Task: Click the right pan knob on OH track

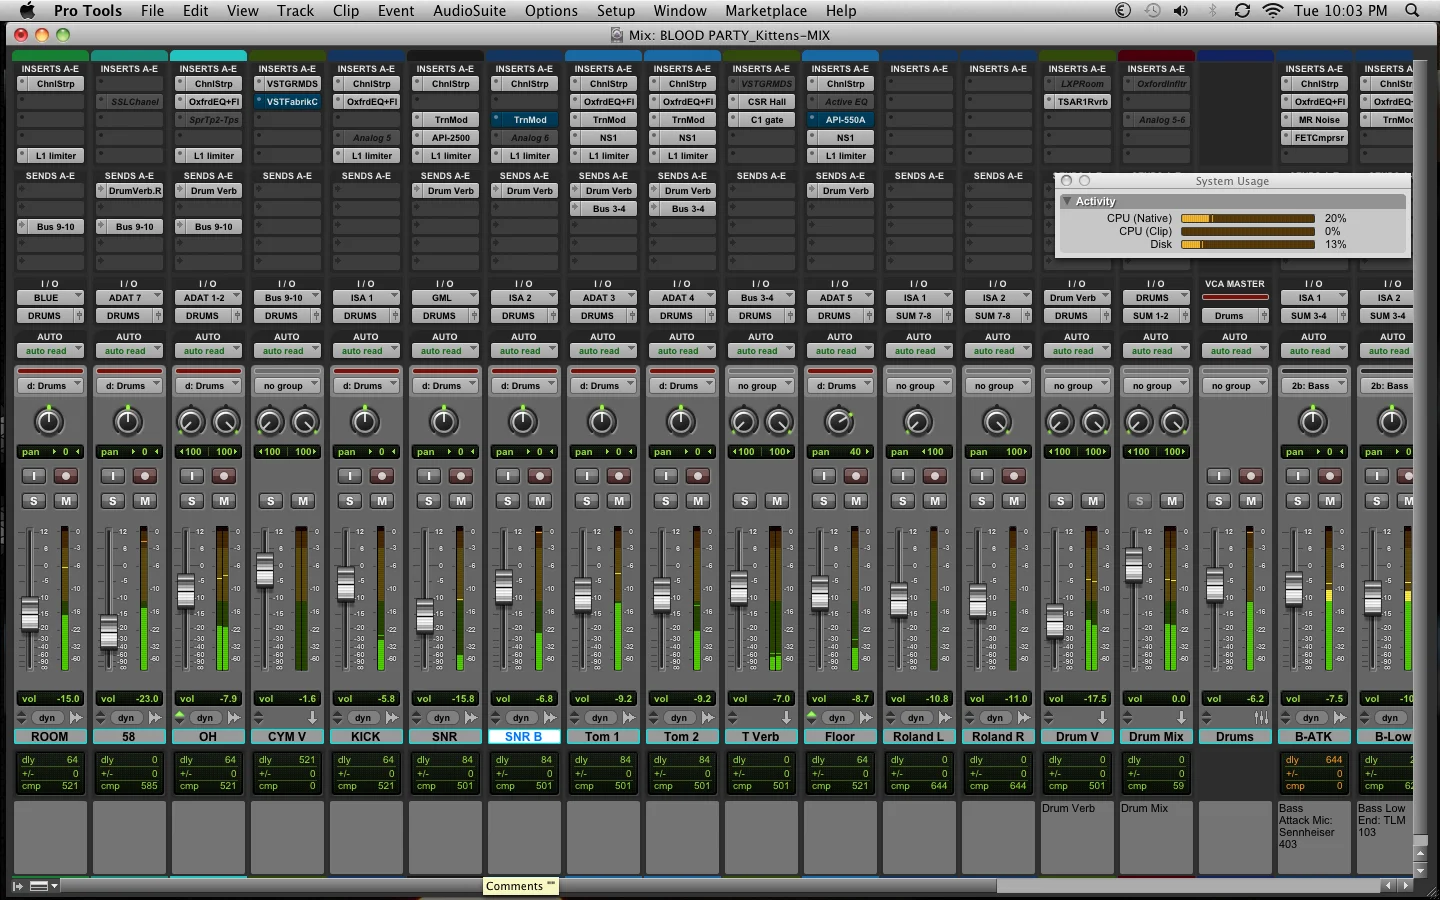Action: coord(226,423)
